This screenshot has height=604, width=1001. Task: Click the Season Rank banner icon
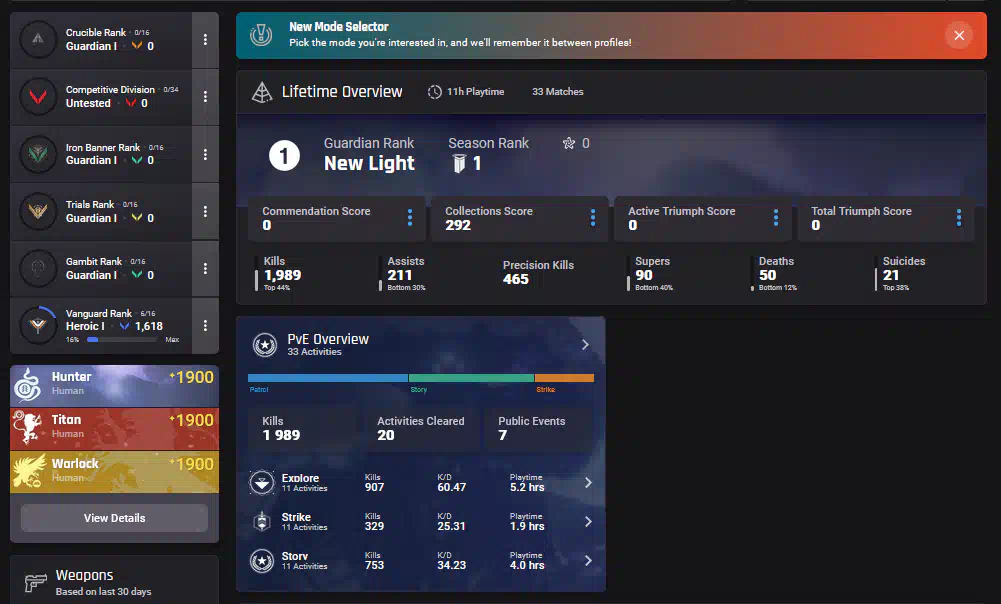click(x=459, y=163)
